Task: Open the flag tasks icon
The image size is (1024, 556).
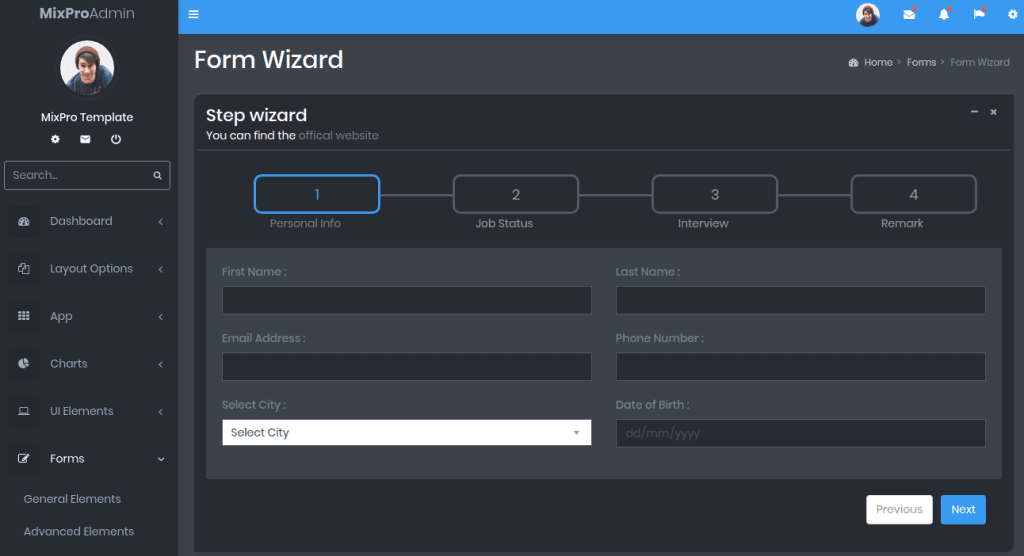Action: coord(978,14)
